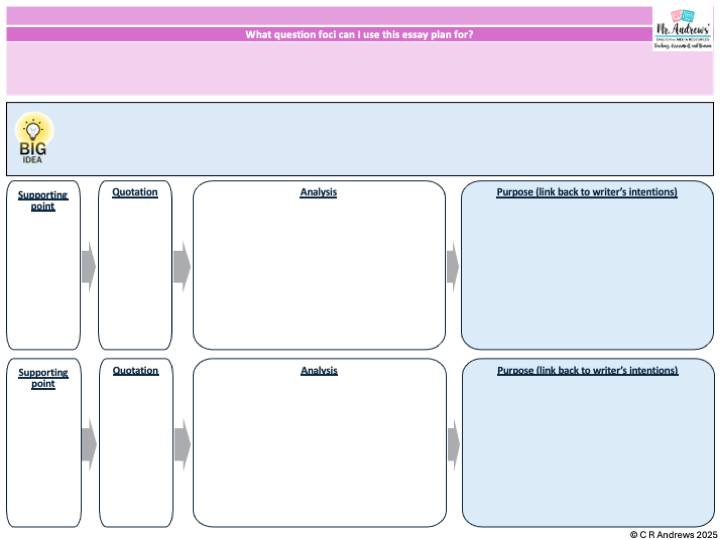The image size is (720, 540).
Task: Click top-row arrow between Quotation and Analysis
Action: (x=181, y=266)
